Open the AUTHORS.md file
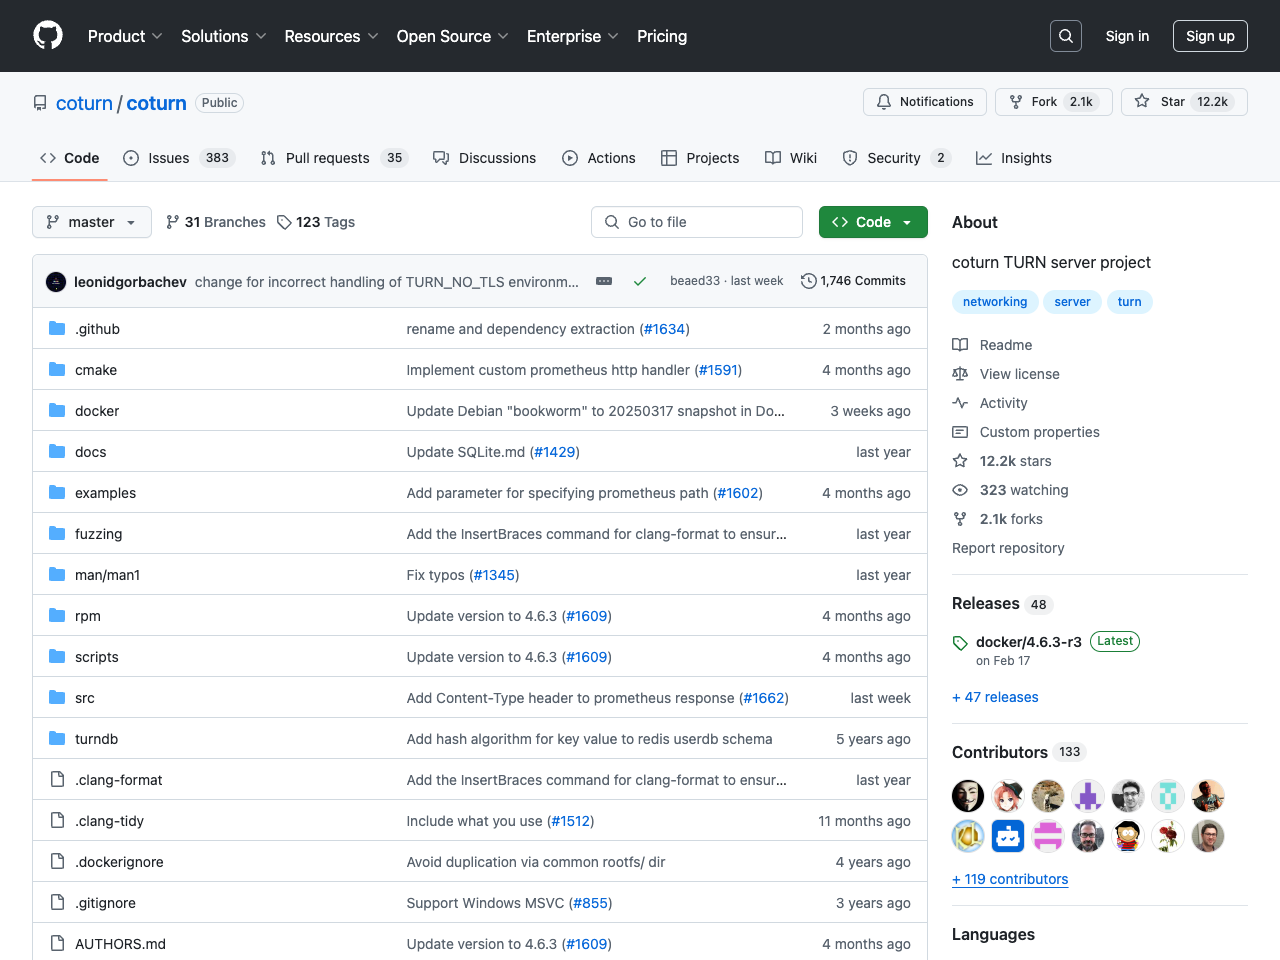The image size is (1280, 960). [120, 944]
